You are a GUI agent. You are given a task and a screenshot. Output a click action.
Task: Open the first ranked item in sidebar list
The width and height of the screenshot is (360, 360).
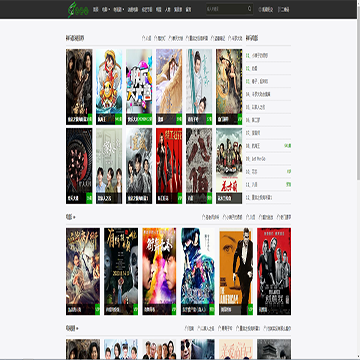click(x=257, y=56)
